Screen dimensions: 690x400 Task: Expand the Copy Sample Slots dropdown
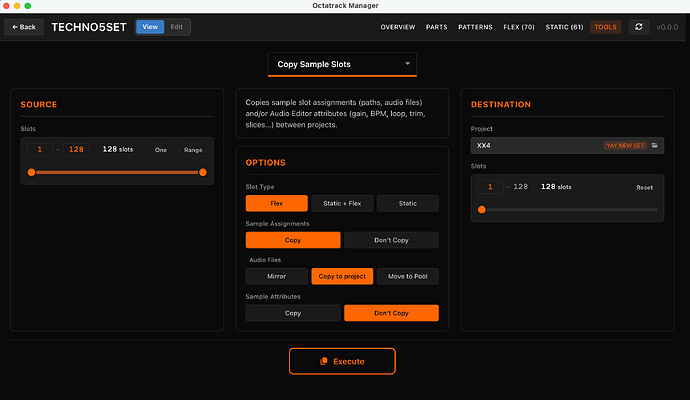click(x=342, y=64)
